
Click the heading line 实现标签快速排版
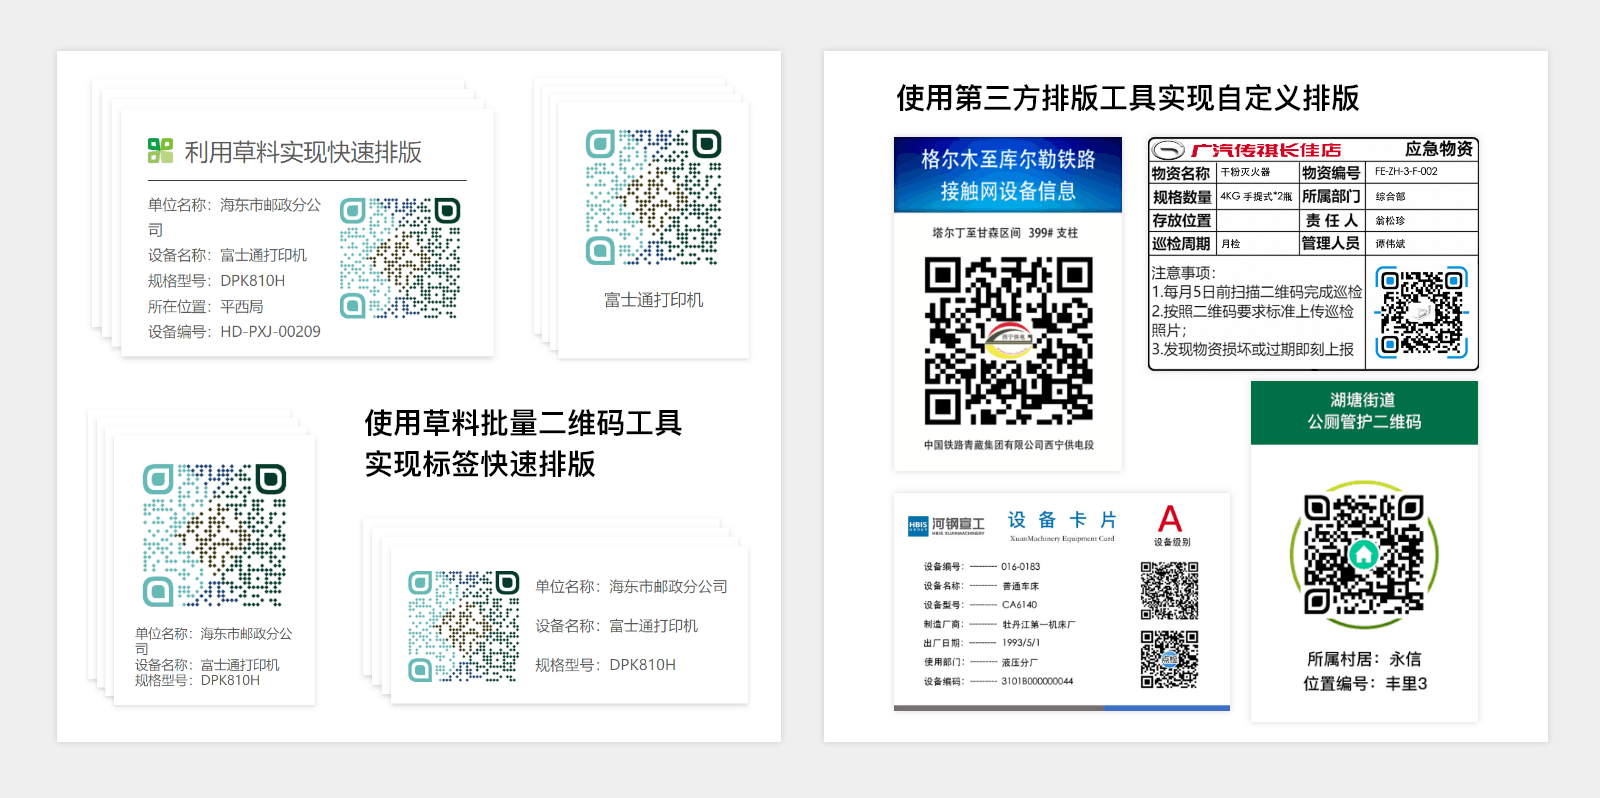click(x=480, y=464)
